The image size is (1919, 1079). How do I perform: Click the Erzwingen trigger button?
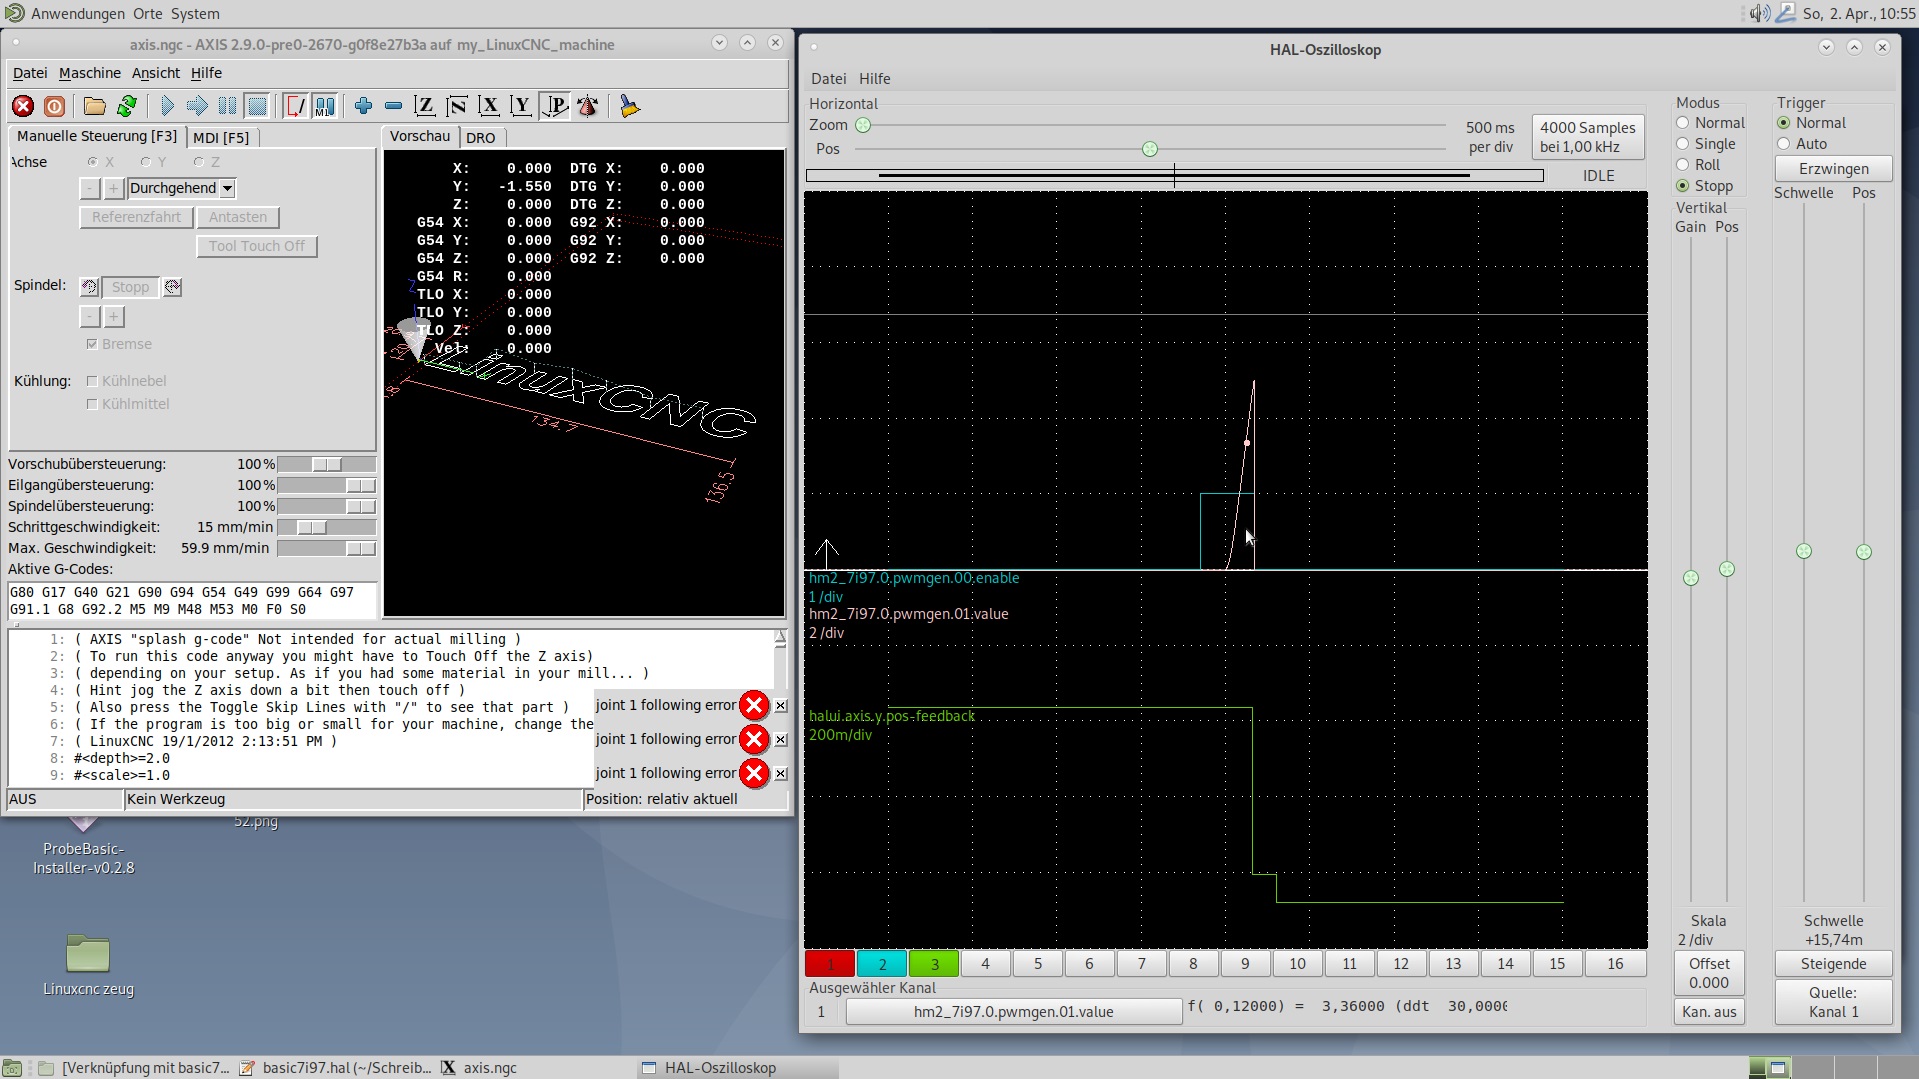tap(1833, 169)
